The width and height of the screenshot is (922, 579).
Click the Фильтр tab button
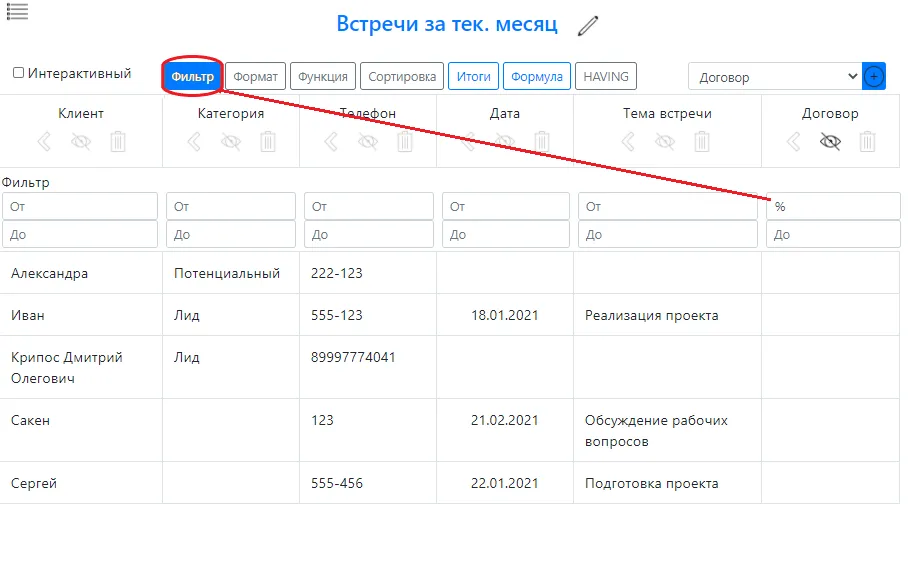pyautogui.click(x=192, y=76)
